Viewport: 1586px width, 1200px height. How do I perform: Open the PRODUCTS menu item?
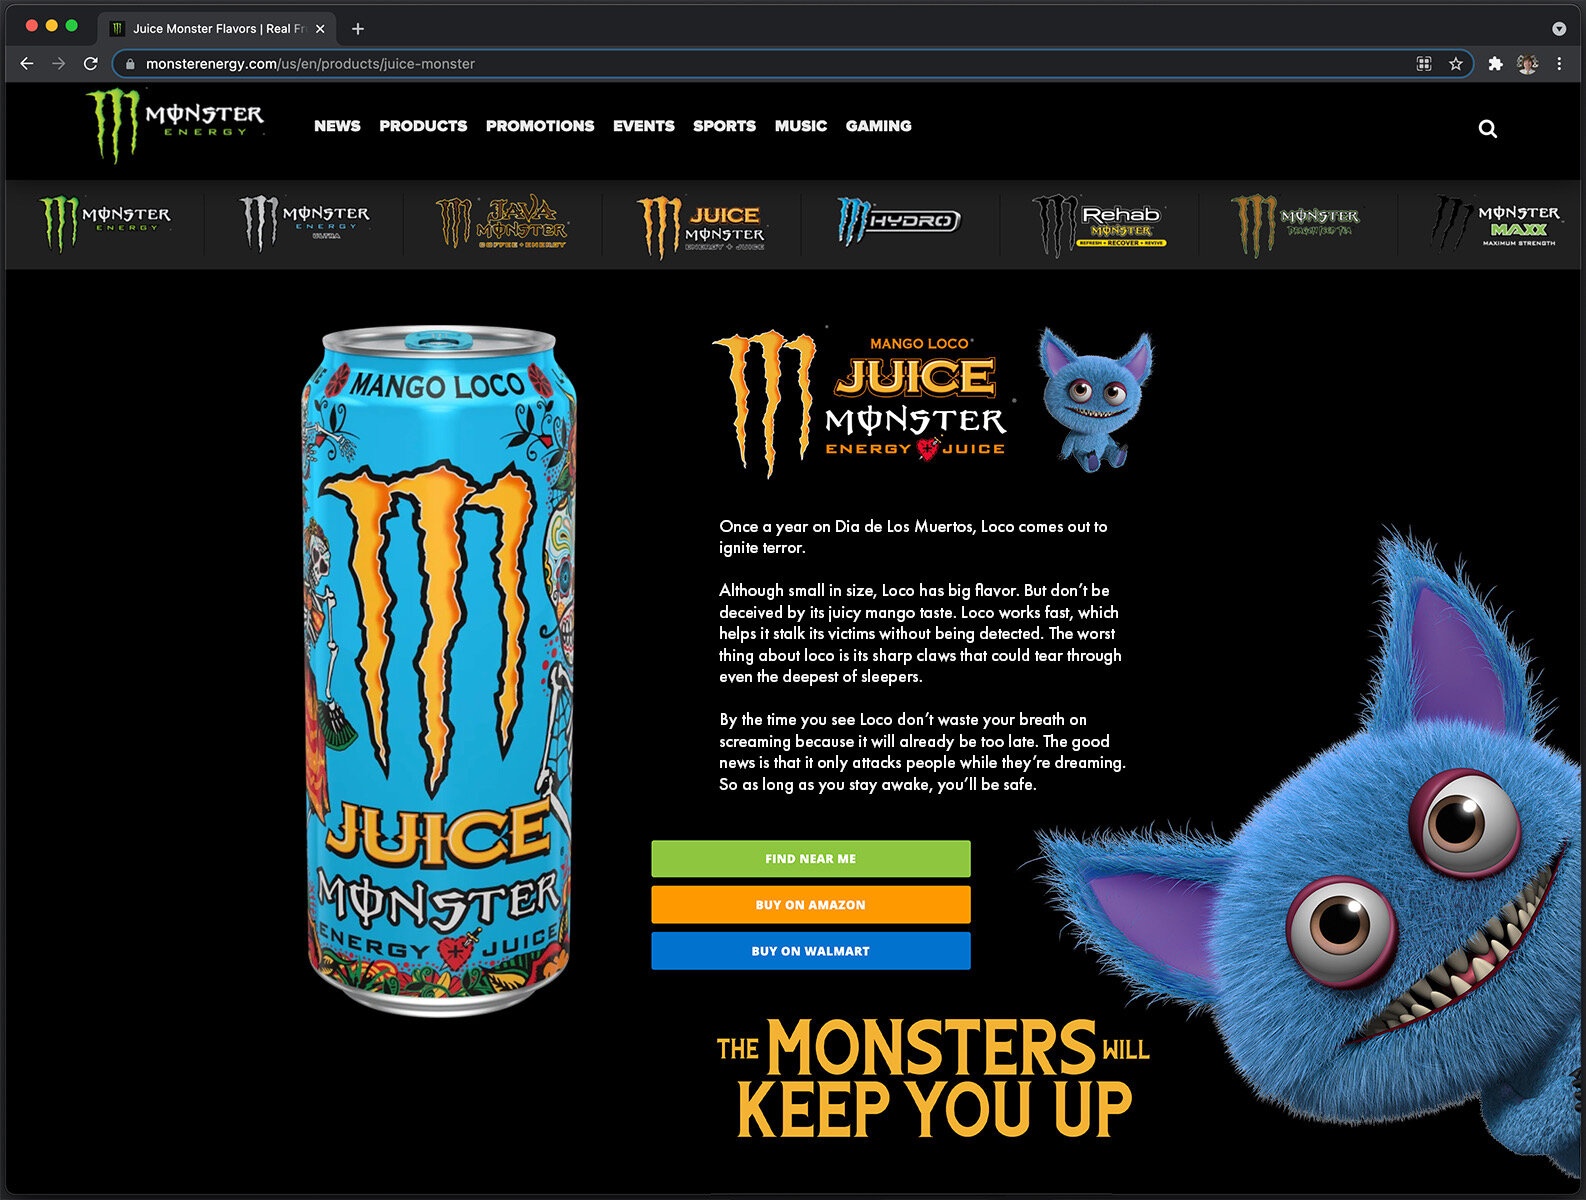pos(423,126)
